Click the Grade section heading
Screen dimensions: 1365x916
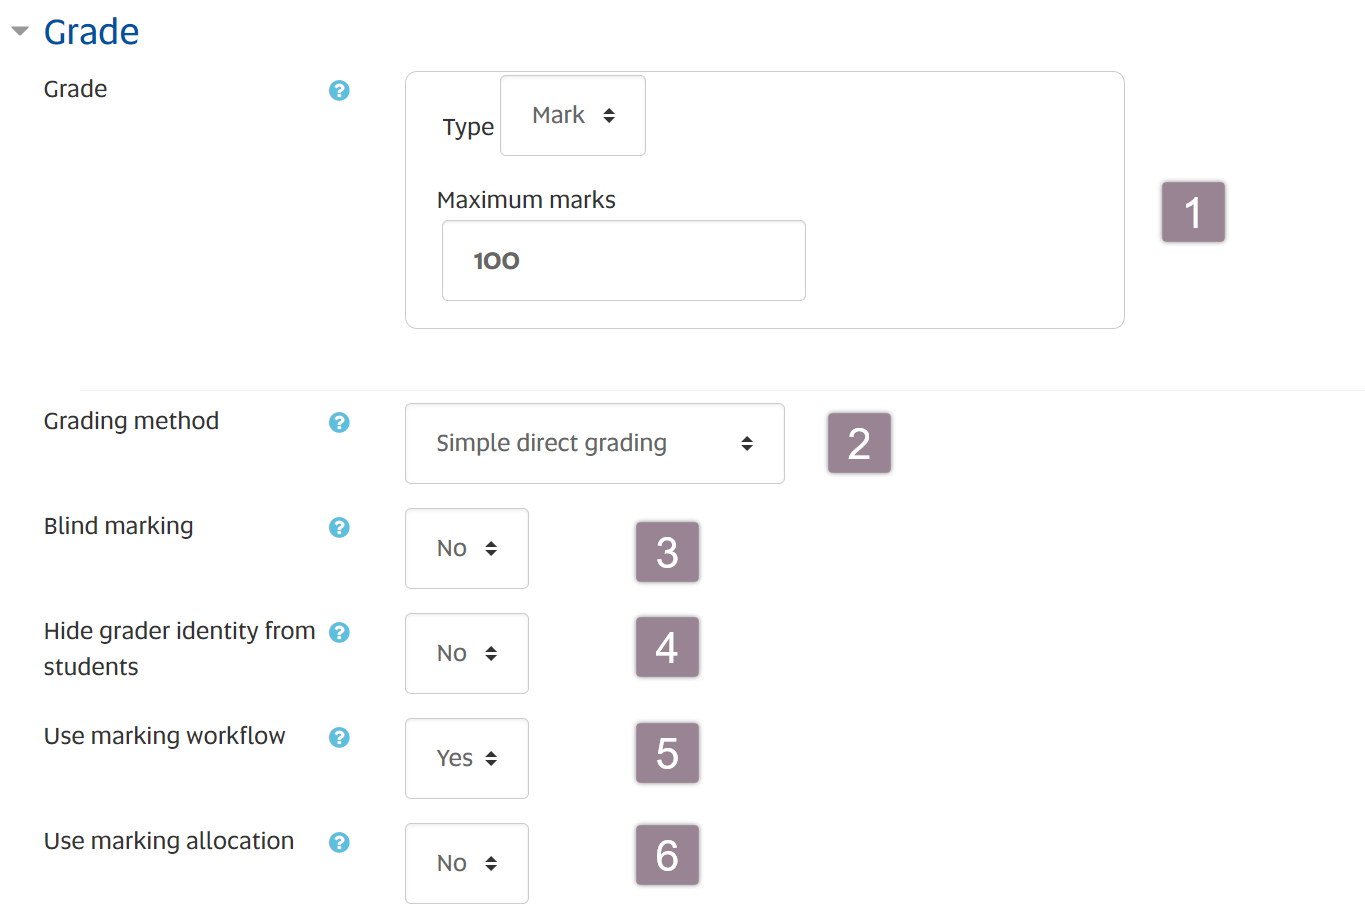(x=91, y=31)
